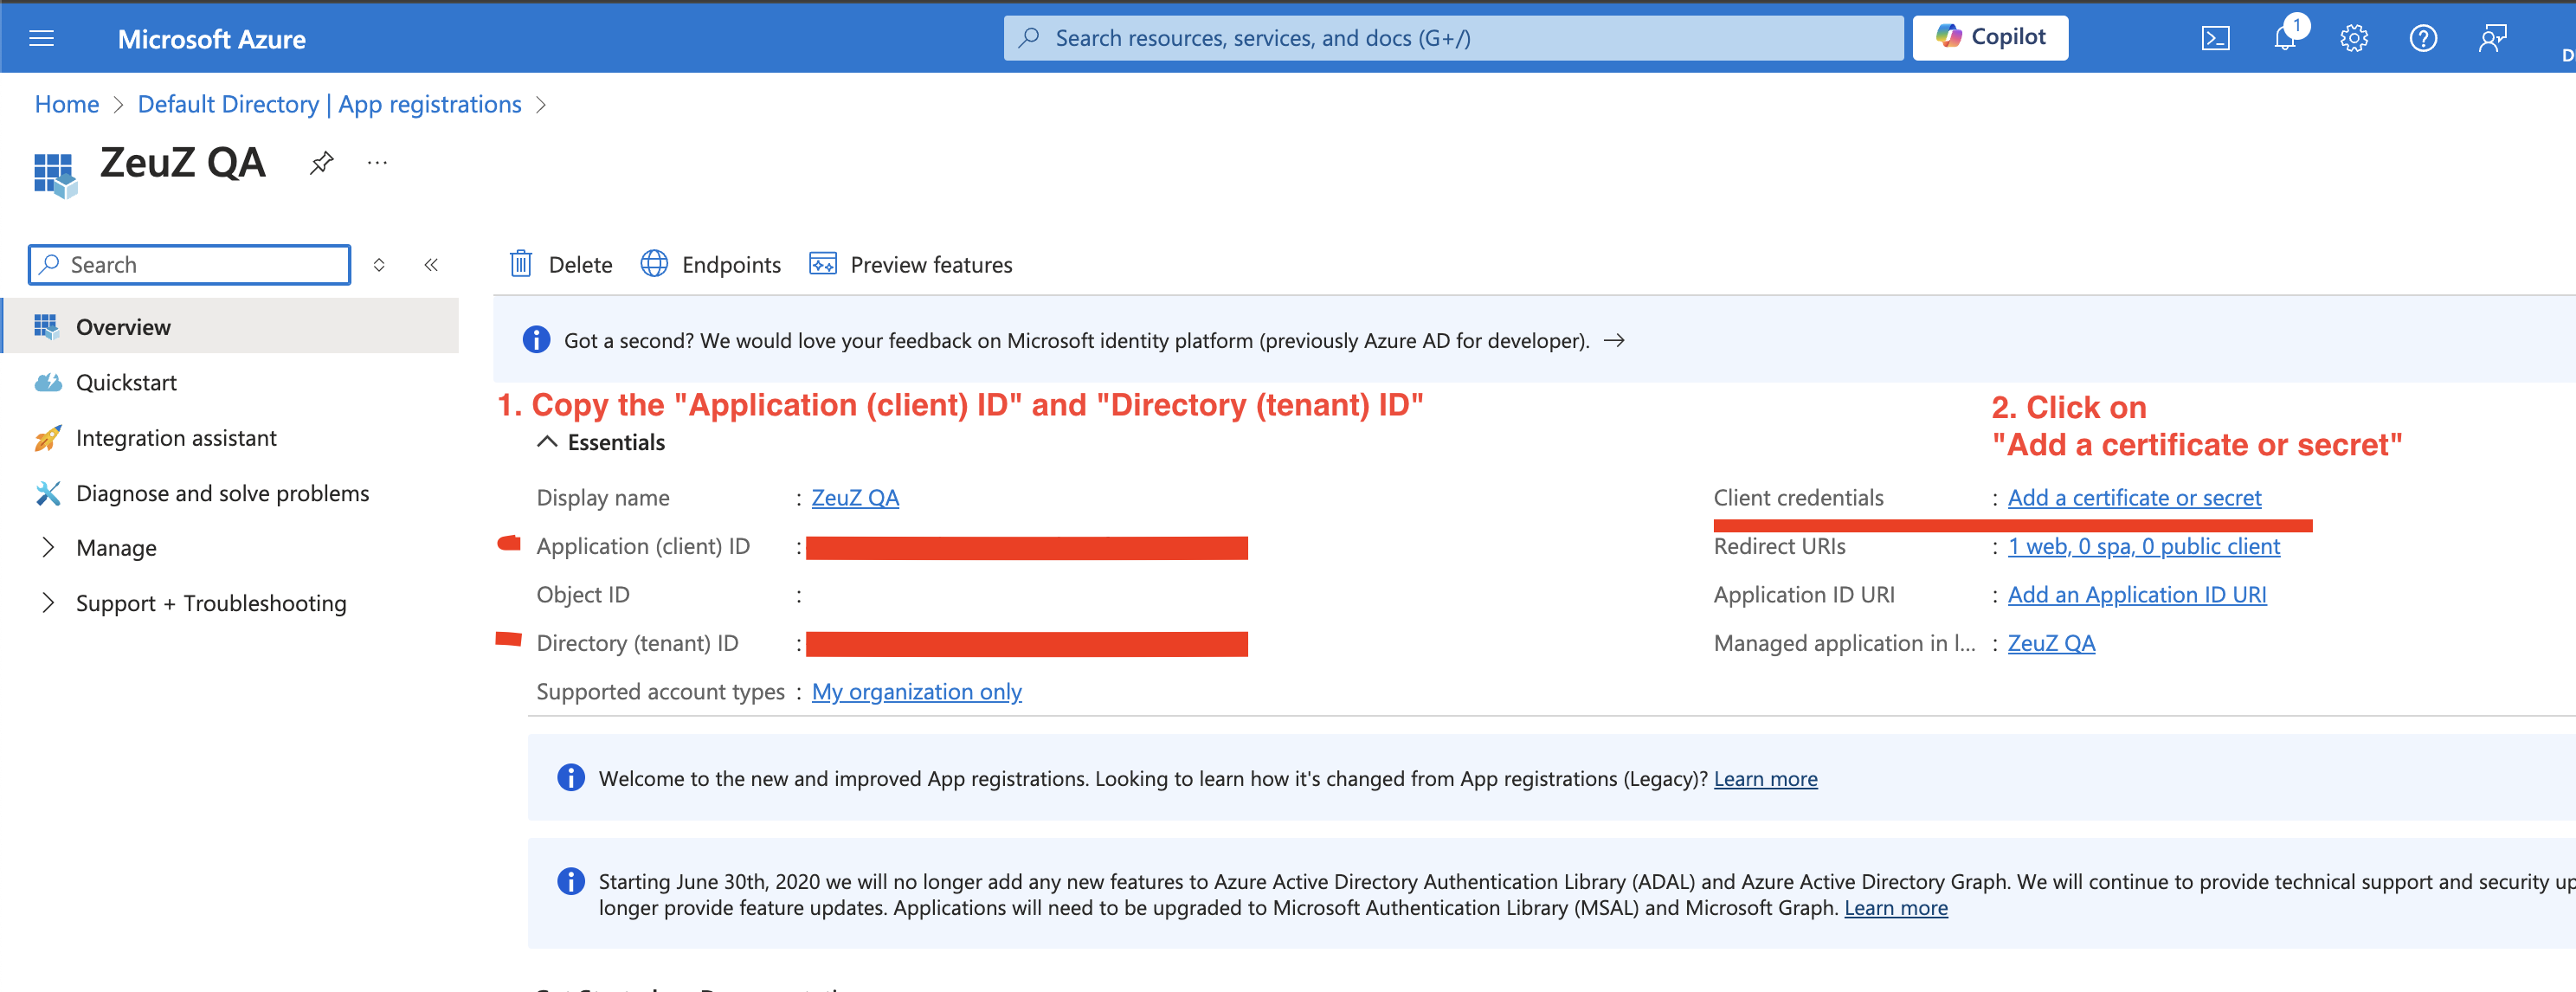Image resolution: width=2576 pixels, height=992 pixels.
Task: Click the Microsoft Azure logo text
Action: point(211,39)
